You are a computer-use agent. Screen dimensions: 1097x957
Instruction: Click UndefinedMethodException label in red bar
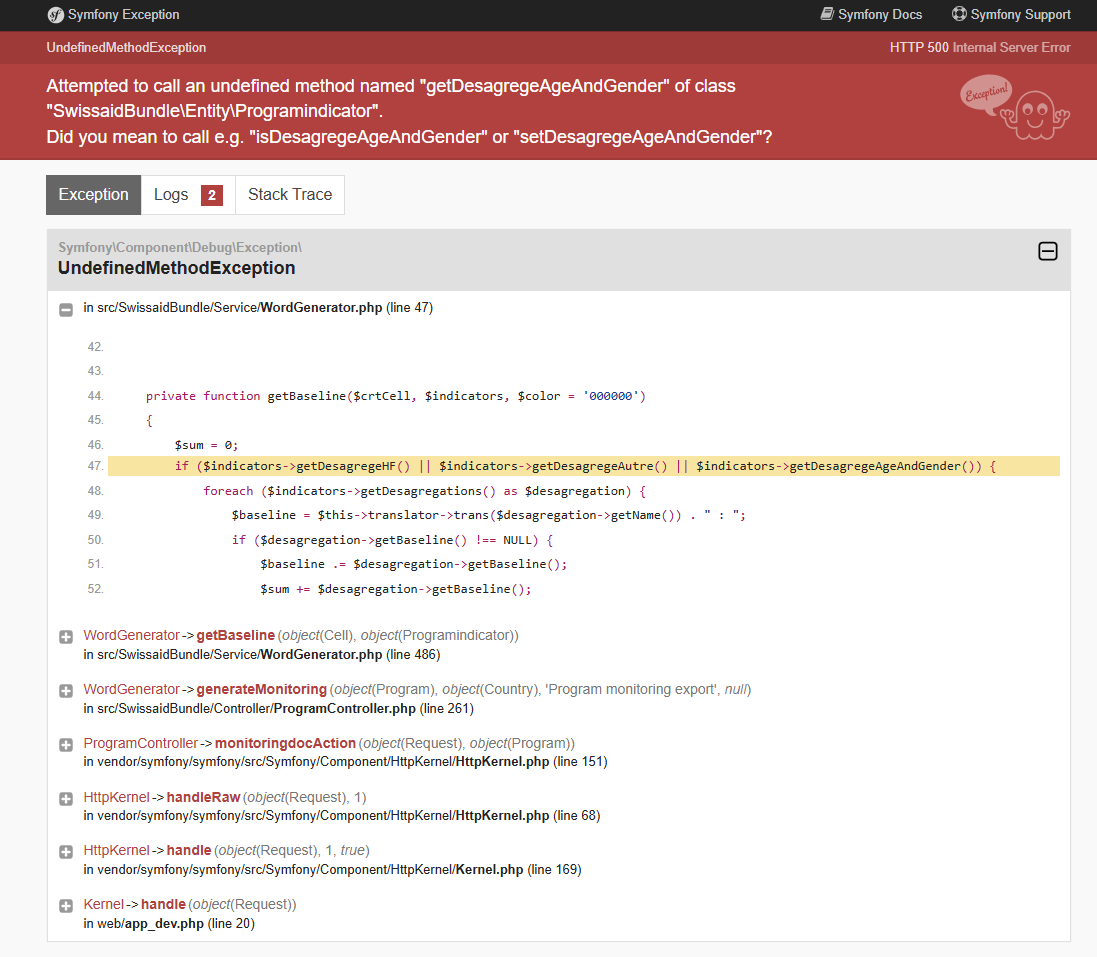126,48
